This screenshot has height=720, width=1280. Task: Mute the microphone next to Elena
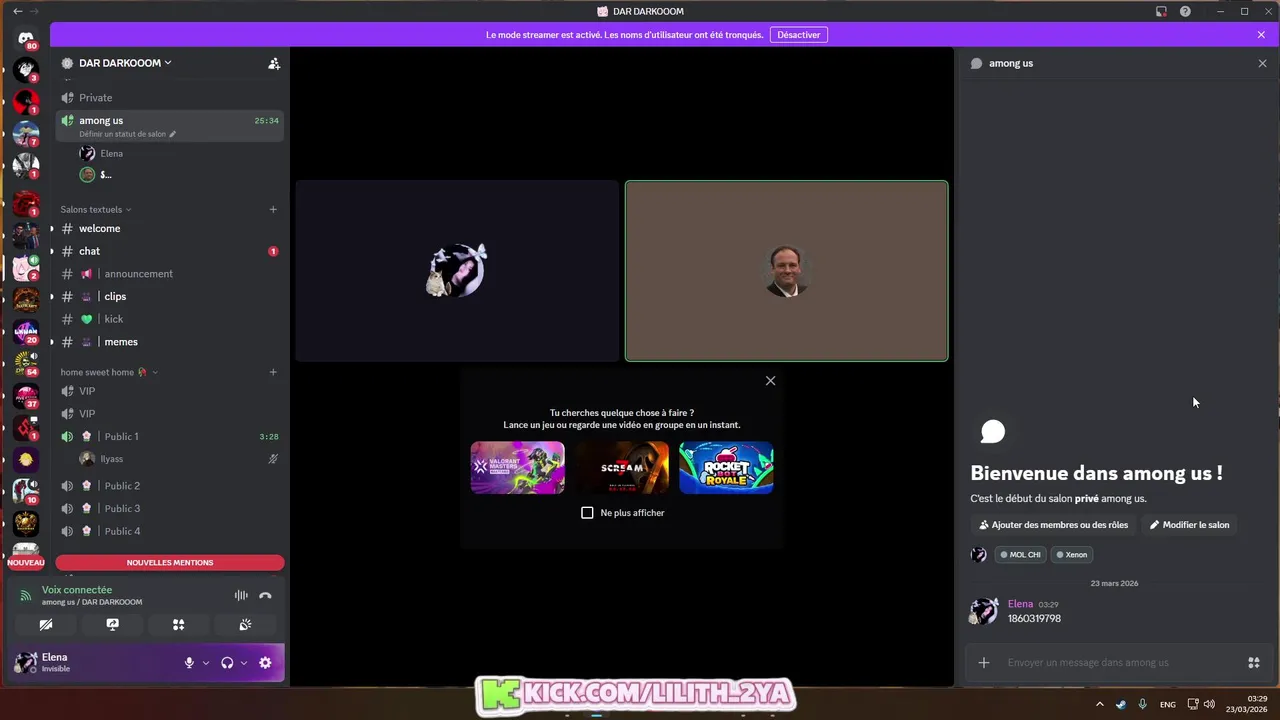(x=189, y=662)
